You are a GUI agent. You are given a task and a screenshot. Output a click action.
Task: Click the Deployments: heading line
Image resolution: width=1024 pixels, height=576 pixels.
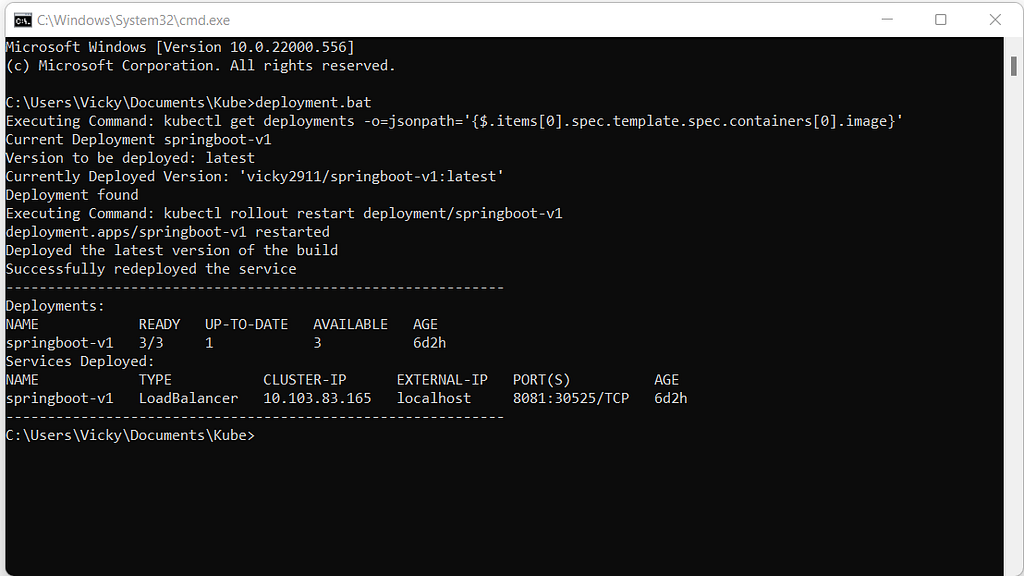tap(55, 306)
